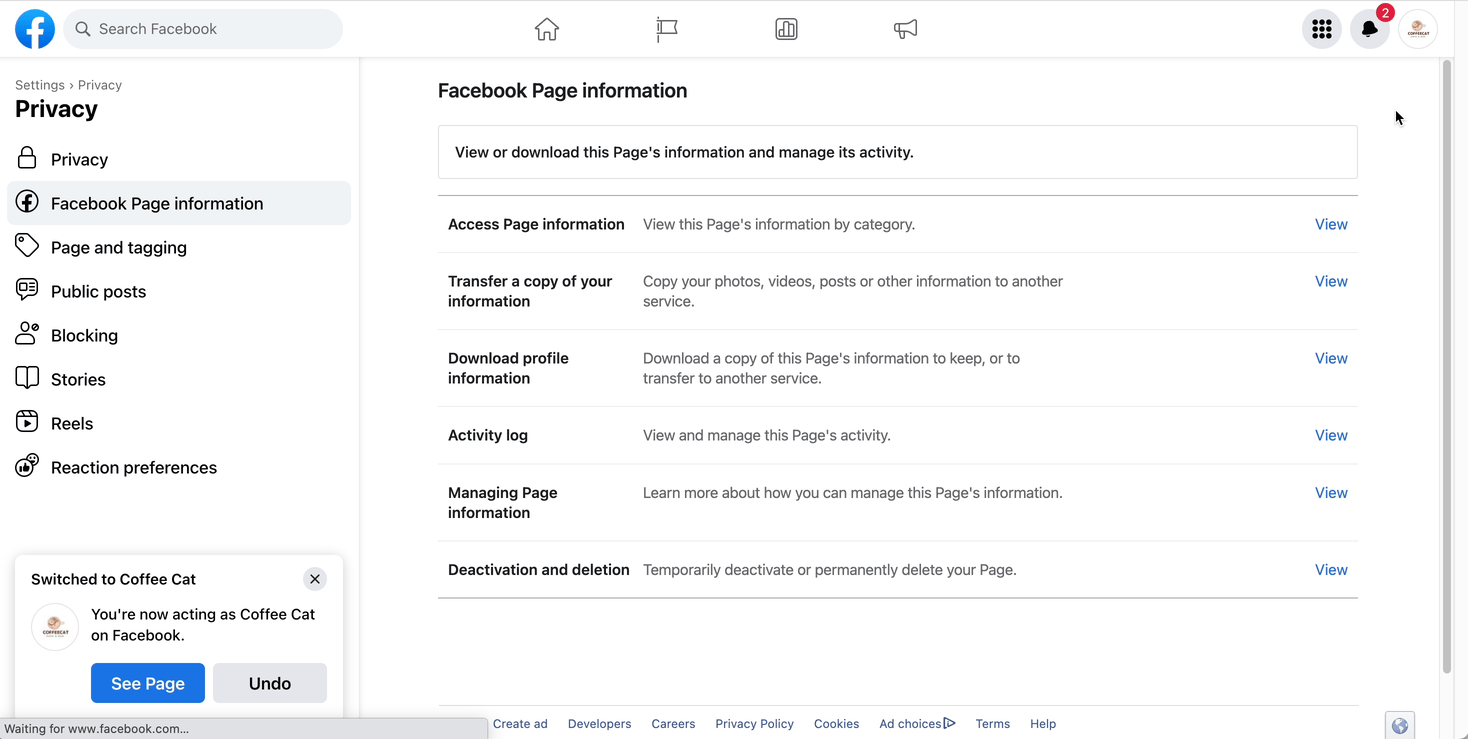View Access Page information
The width and height of the screenshot is (1468, 739).
(1331, 224)
